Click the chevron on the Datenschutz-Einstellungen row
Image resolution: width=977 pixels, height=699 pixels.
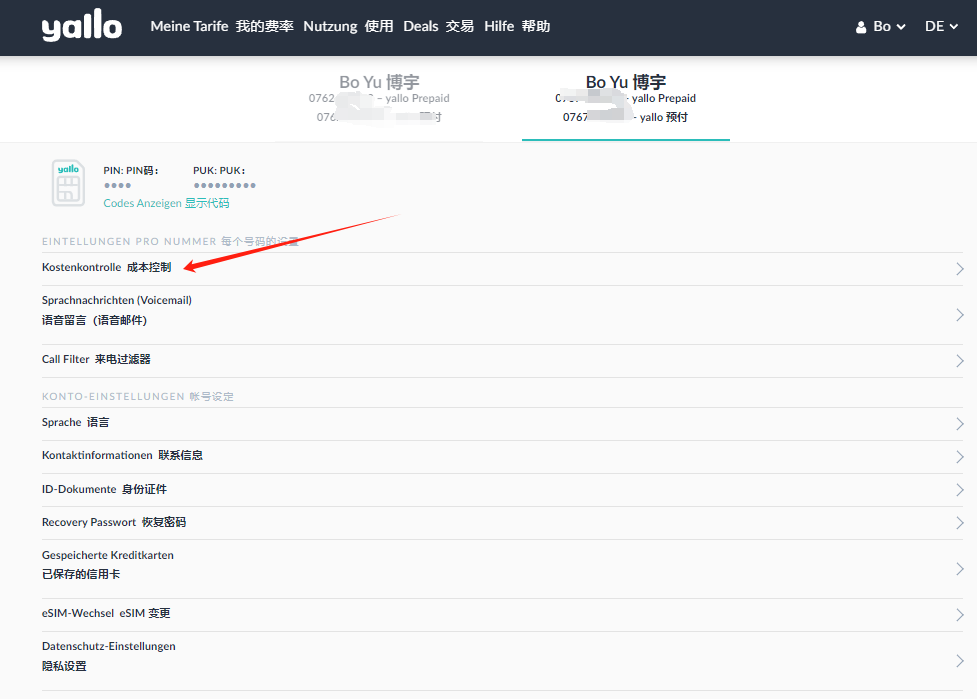click(x=960, y=661)
